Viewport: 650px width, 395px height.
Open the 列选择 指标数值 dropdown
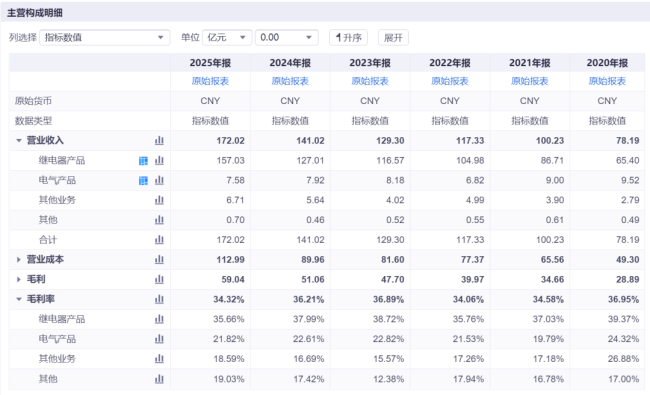[104, 38]
